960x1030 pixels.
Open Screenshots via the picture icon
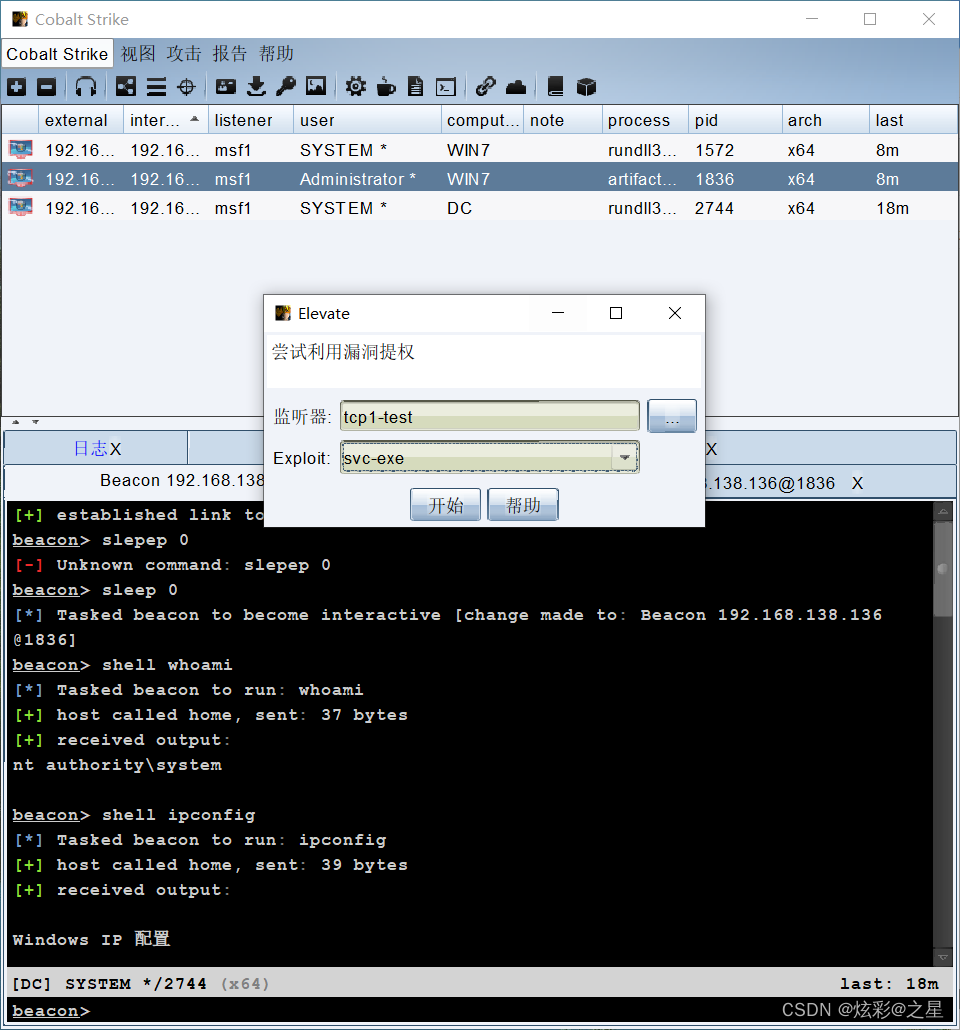pos(316,87)
